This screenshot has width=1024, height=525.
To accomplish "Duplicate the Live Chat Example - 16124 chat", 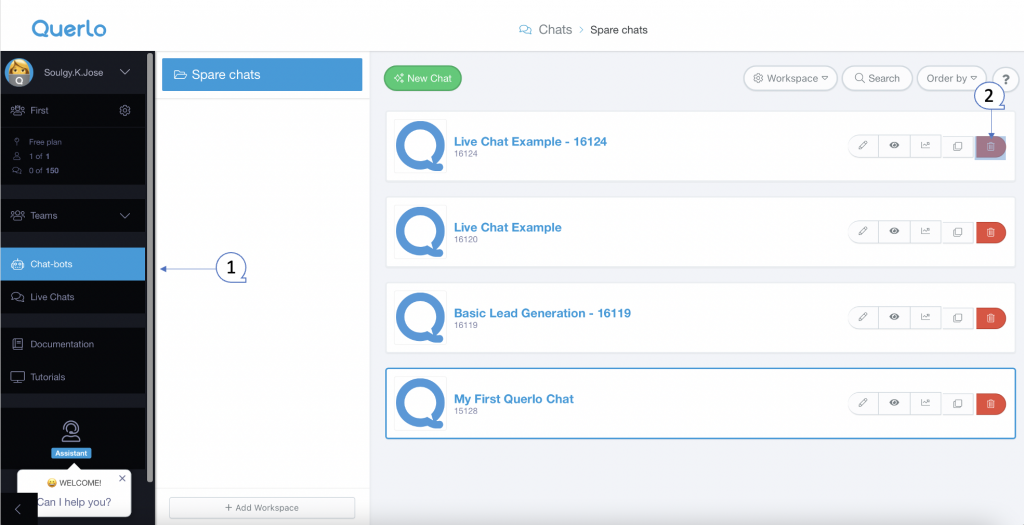I will tap(957, 146).
